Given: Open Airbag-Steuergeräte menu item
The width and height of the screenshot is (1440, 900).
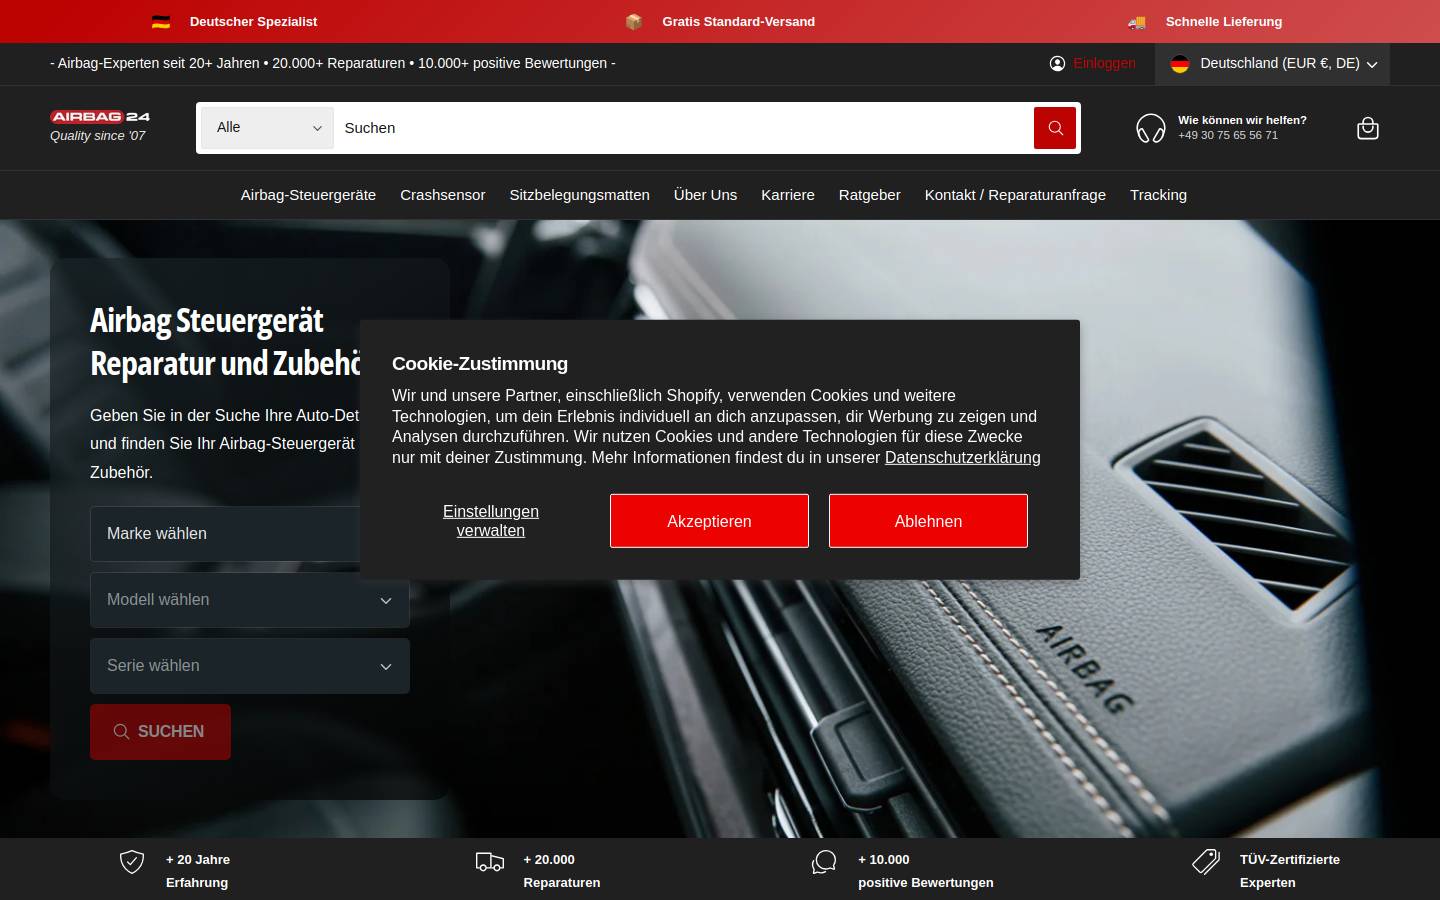Looking at the screenshot, I should coord(308,195).
